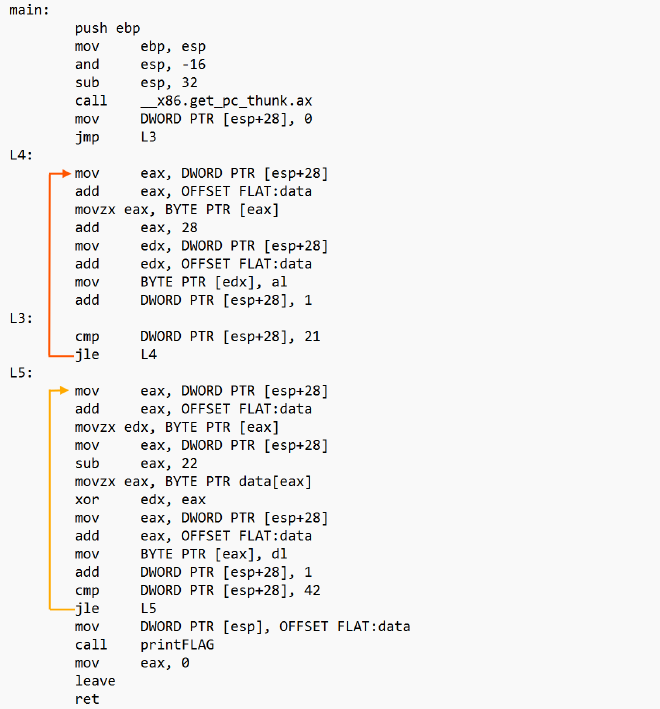Click "mov DWORD PTR [esp+28], 0" line
Viewport: 660px width, 709px height.
pos(193,119)
